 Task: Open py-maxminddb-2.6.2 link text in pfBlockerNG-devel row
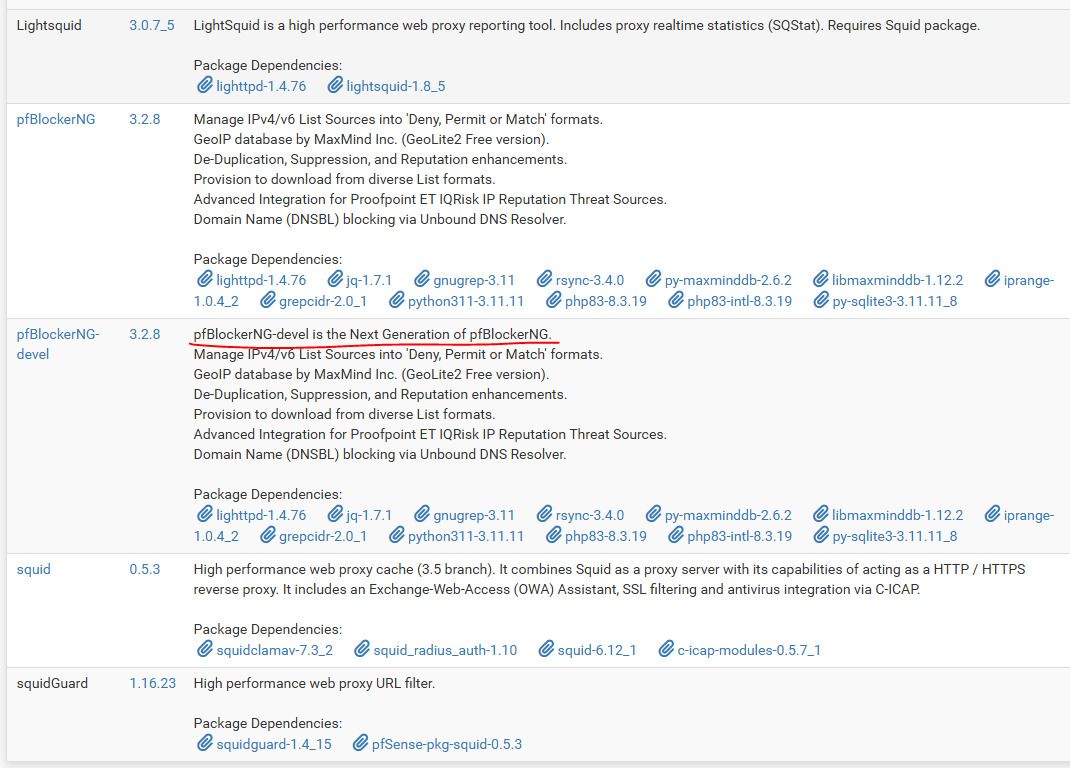(728, 515)
